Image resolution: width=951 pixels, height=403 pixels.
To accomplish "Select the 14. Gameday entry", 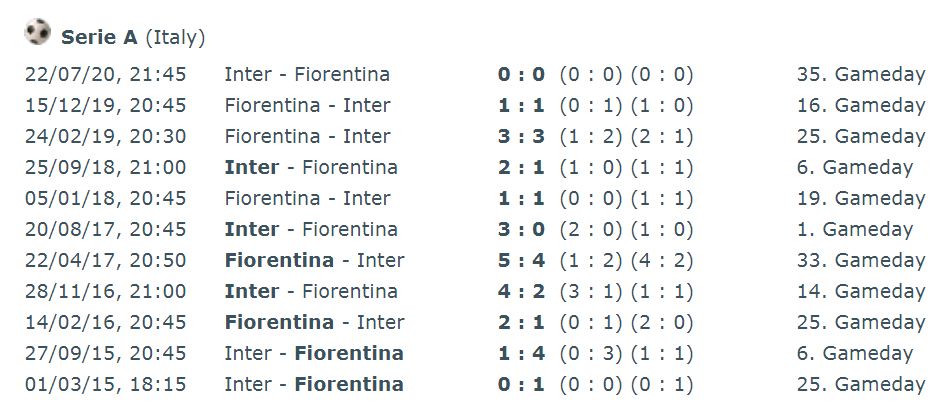I will pos(861,291).
